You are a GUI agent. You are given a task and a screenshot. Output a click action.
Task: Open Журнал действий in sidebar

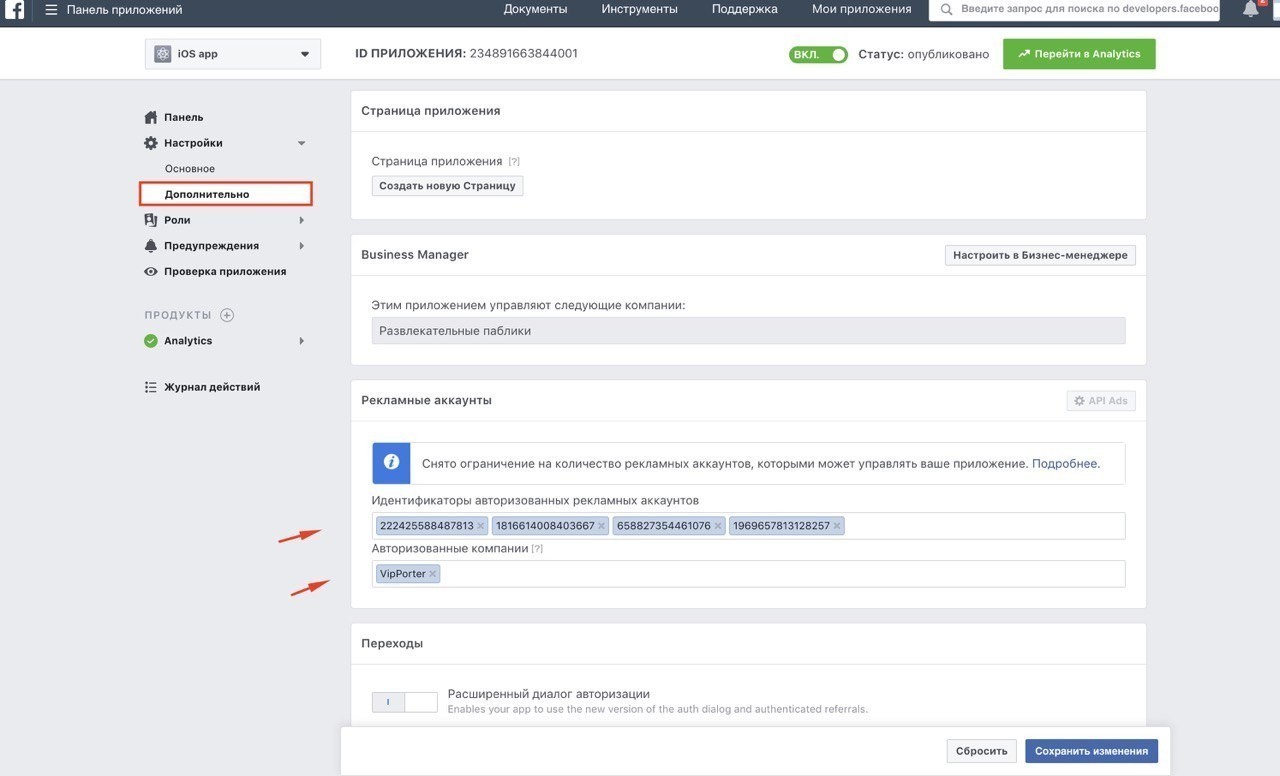(x=212, y=387)
